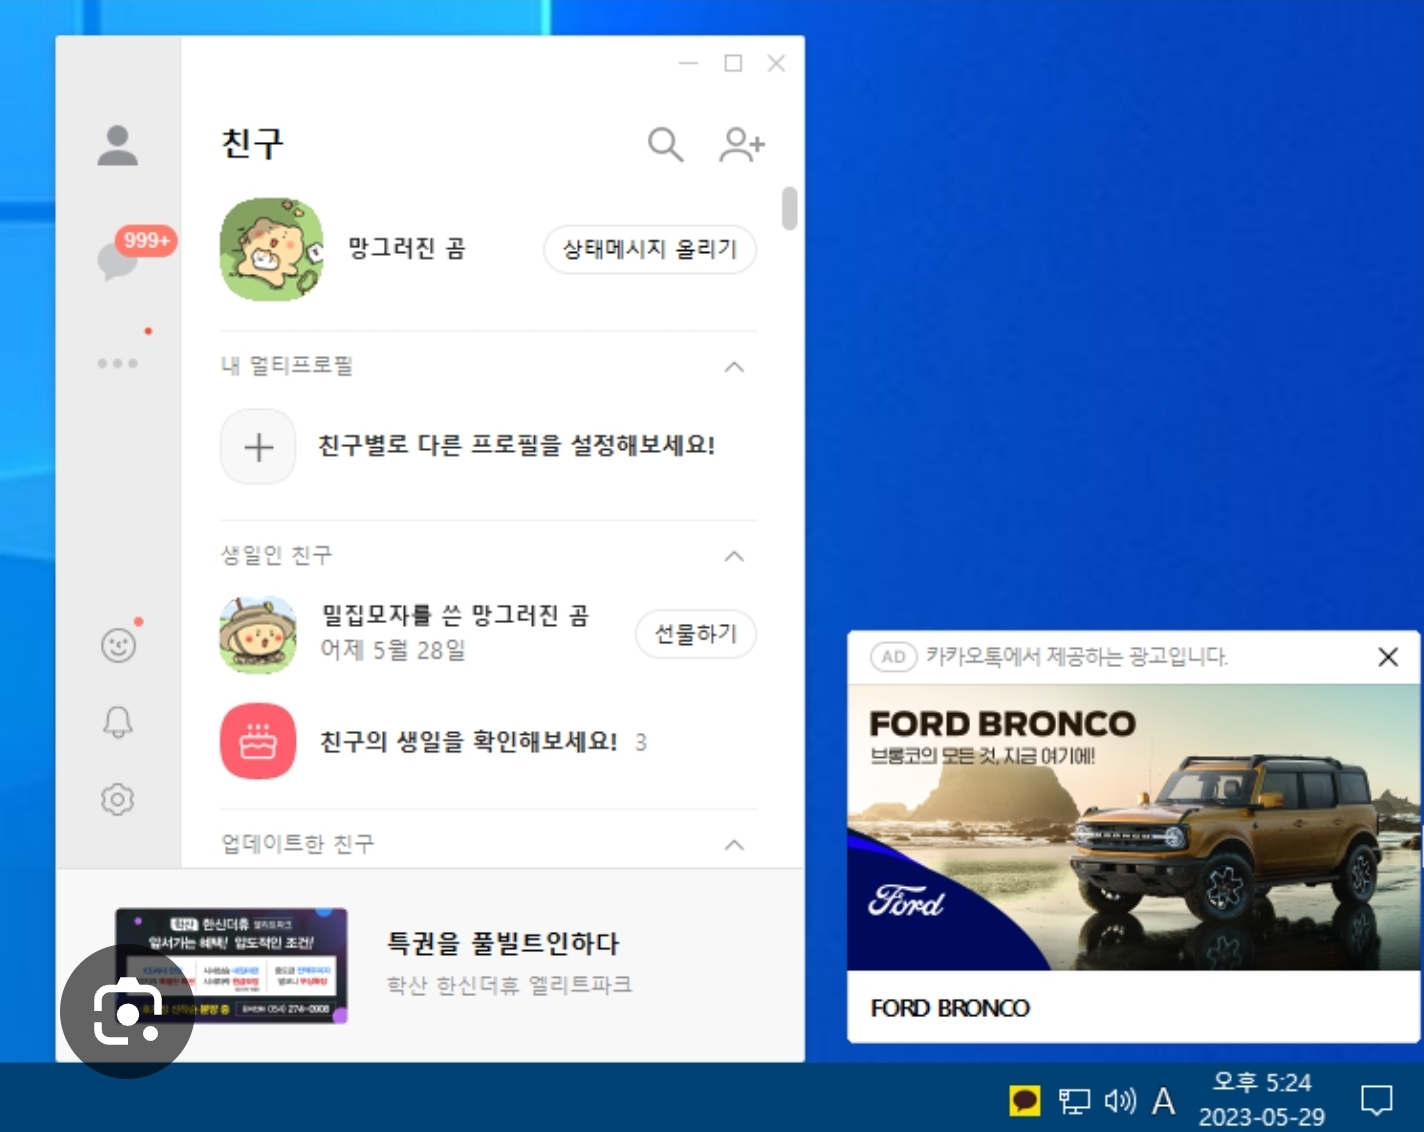Open the settings gear icon

tap(118, 799)
